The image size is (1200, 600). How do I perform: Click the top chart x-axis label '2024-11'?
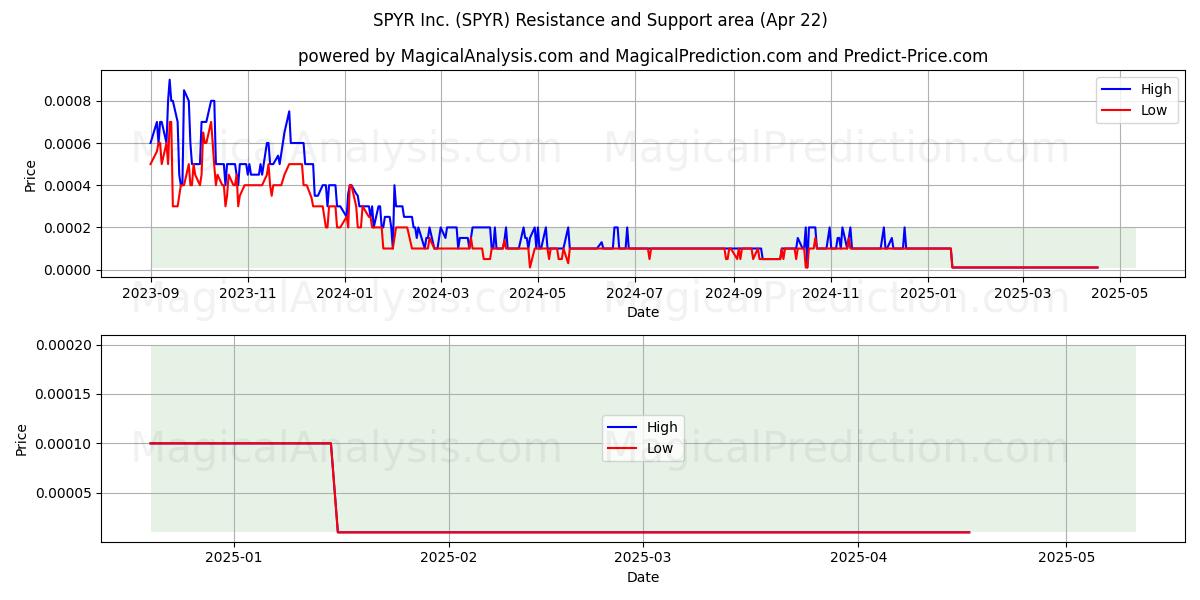(831, 293)
